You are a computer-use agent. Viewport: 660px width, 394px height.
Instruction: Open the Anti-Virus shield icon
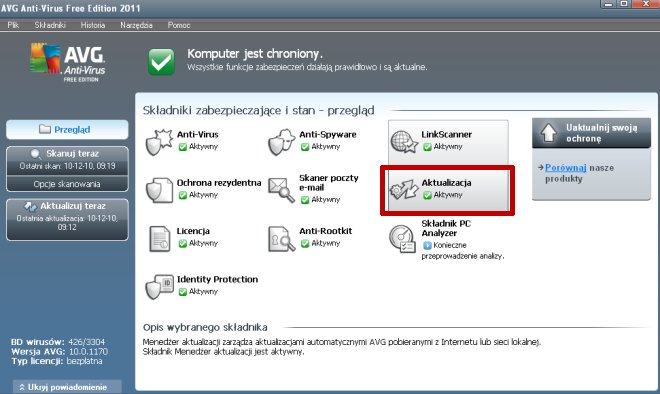(159, 142)
